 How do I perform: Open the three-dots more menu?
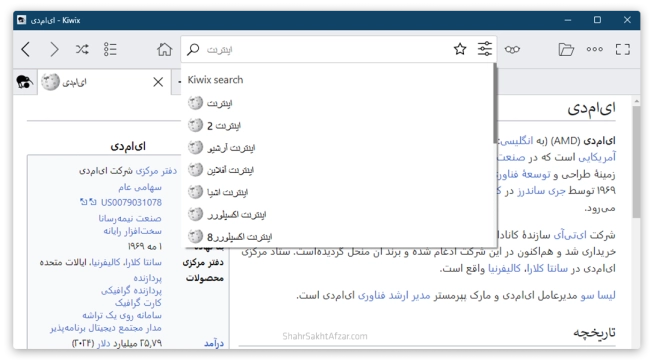click(x=594, y=49)
